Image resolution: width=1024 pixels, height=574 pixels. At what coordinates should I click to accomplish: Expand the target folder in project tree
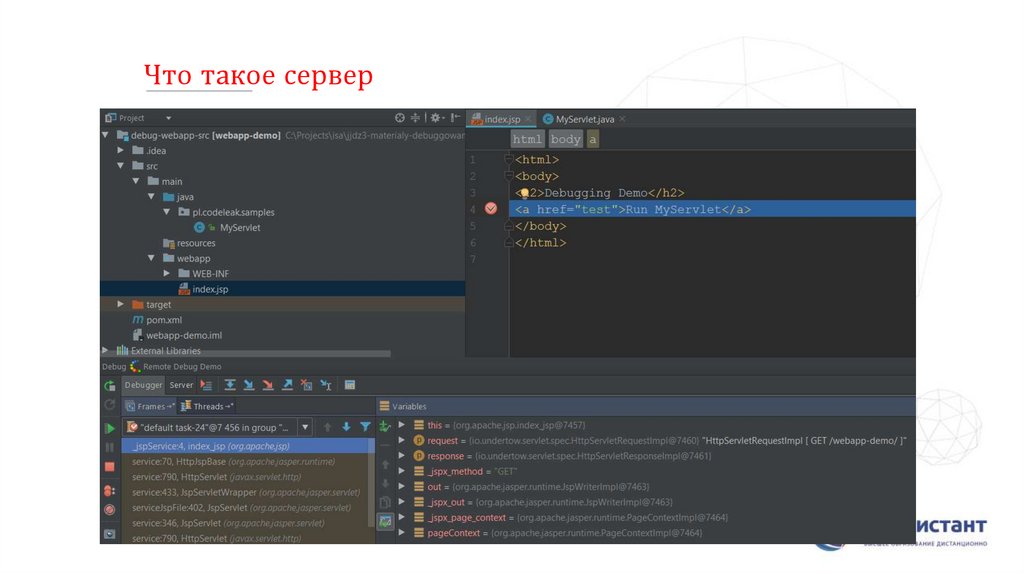[x=121, y=304]
